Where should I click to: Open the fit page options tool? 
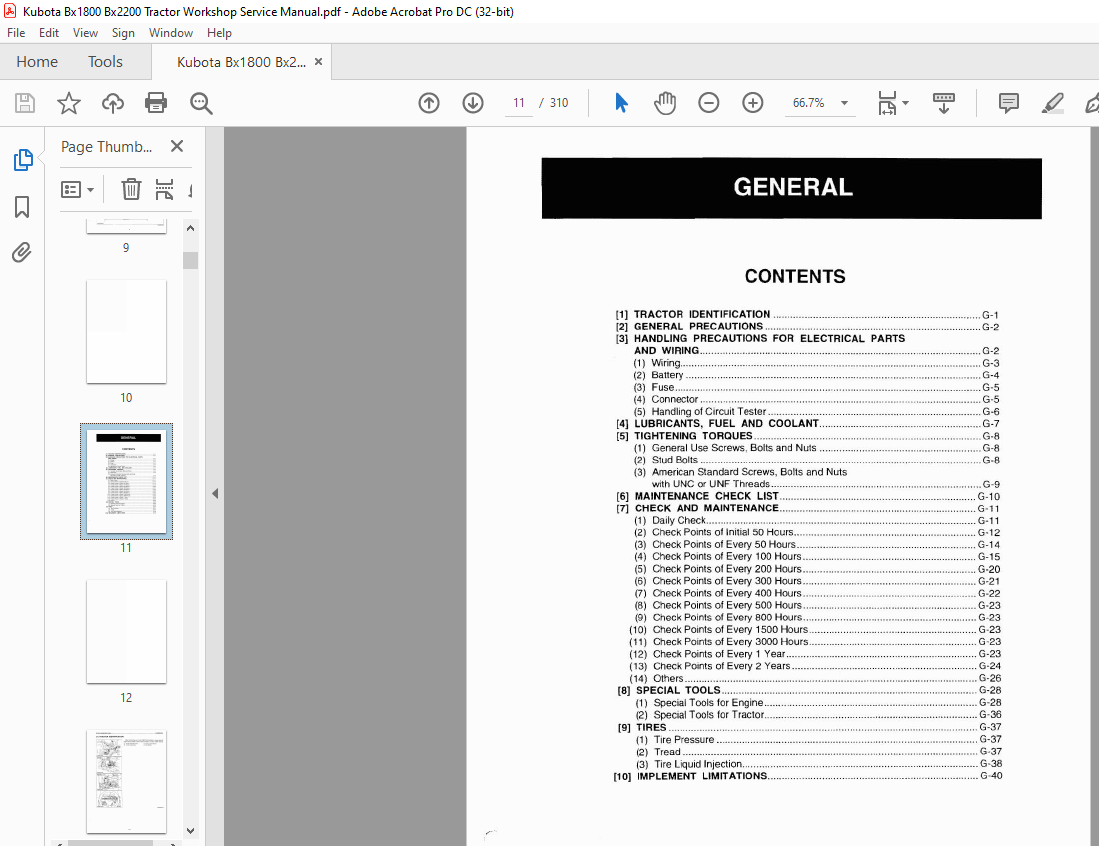[x=887, y=103]
